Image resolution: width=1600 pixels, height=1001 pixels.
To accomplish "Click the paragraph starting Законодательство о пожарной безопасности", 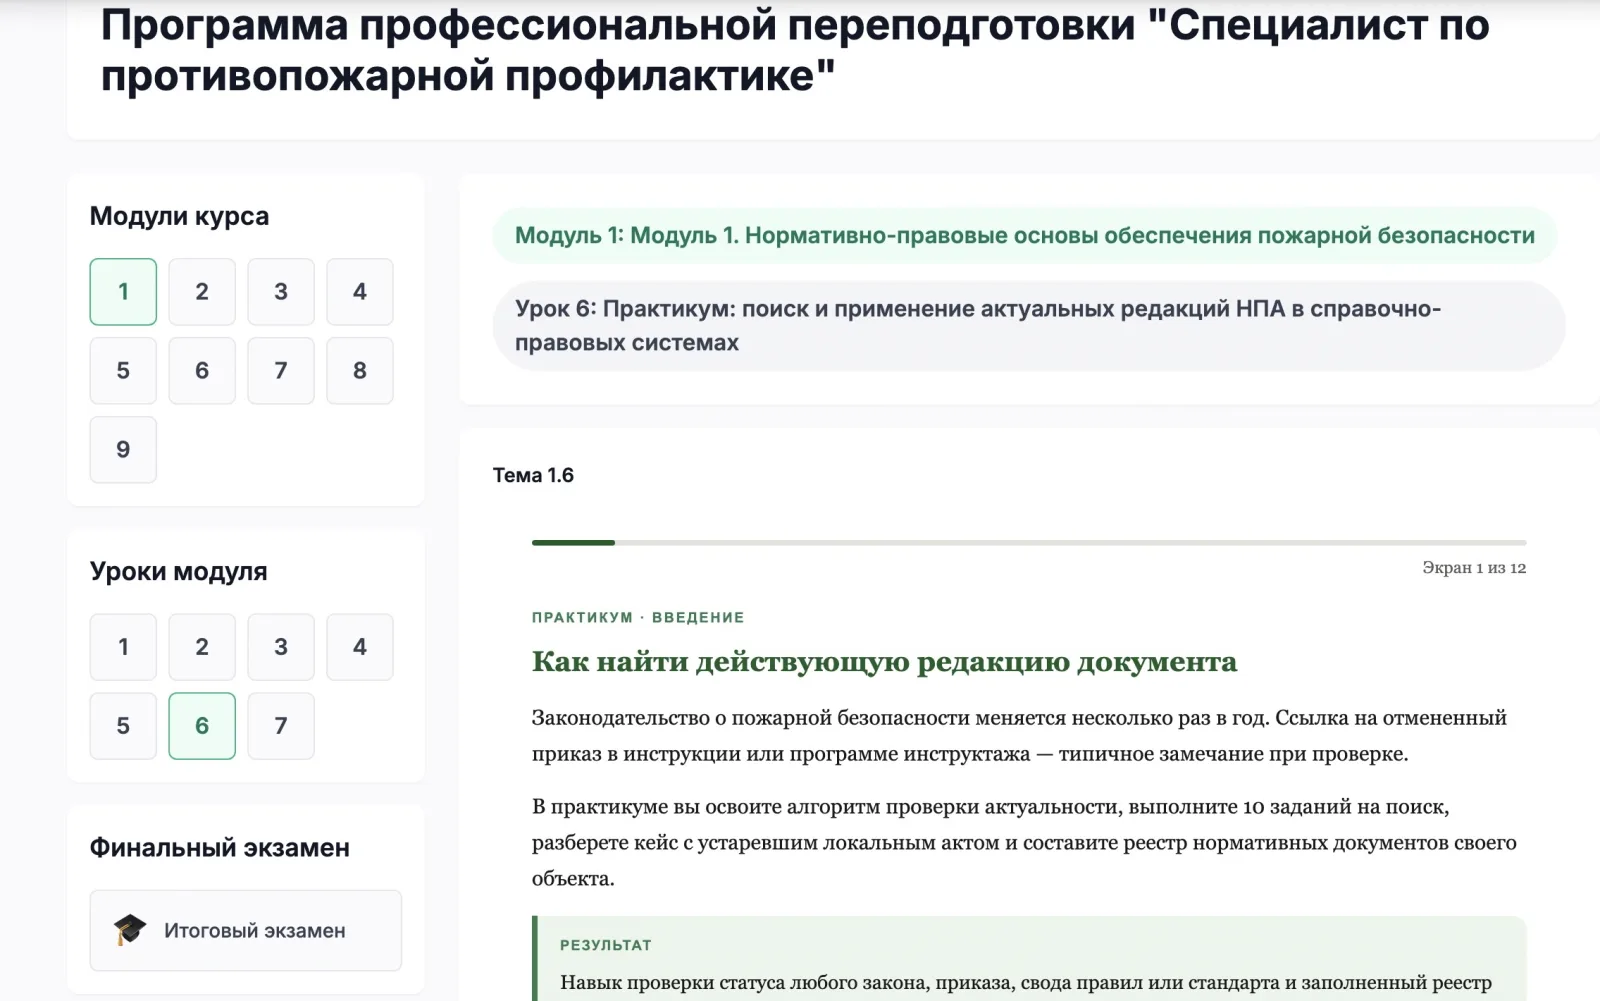I will point(1019,736).
